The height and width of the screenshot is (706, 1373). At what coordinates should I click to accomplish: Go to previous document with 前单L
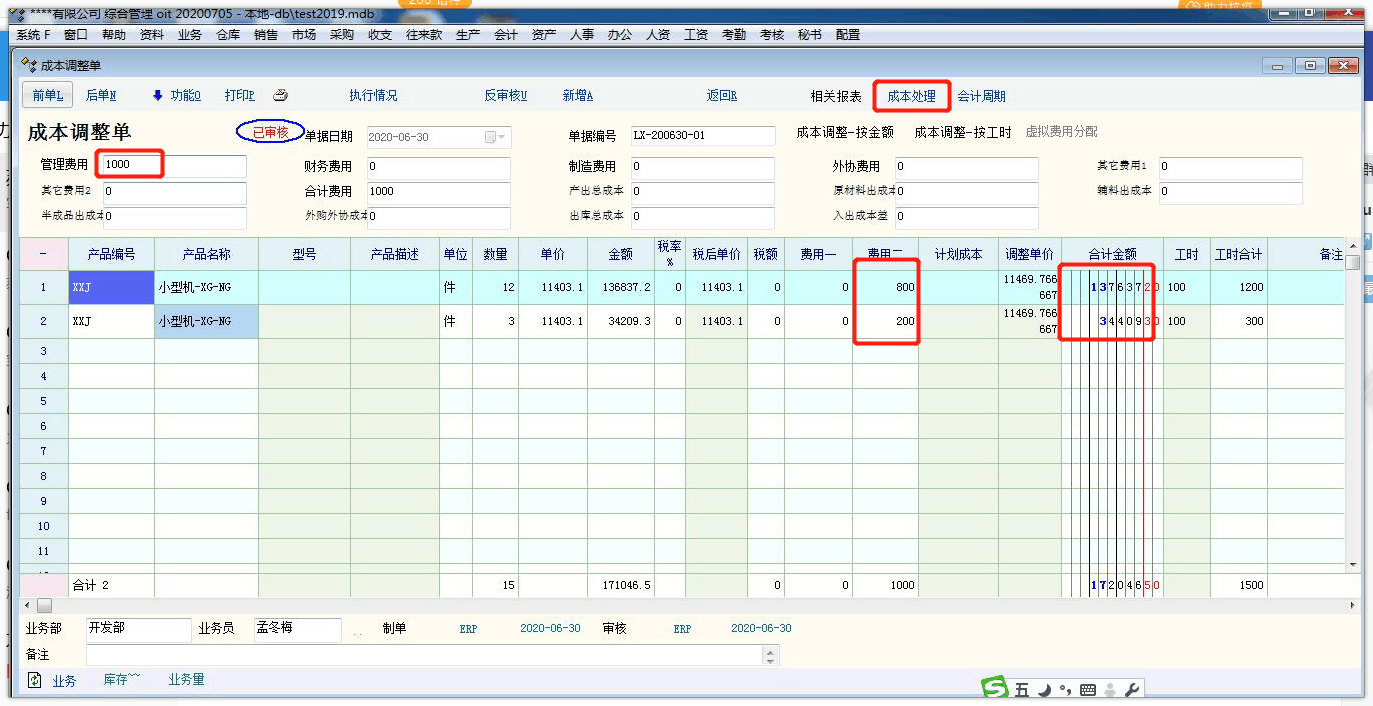47,96
